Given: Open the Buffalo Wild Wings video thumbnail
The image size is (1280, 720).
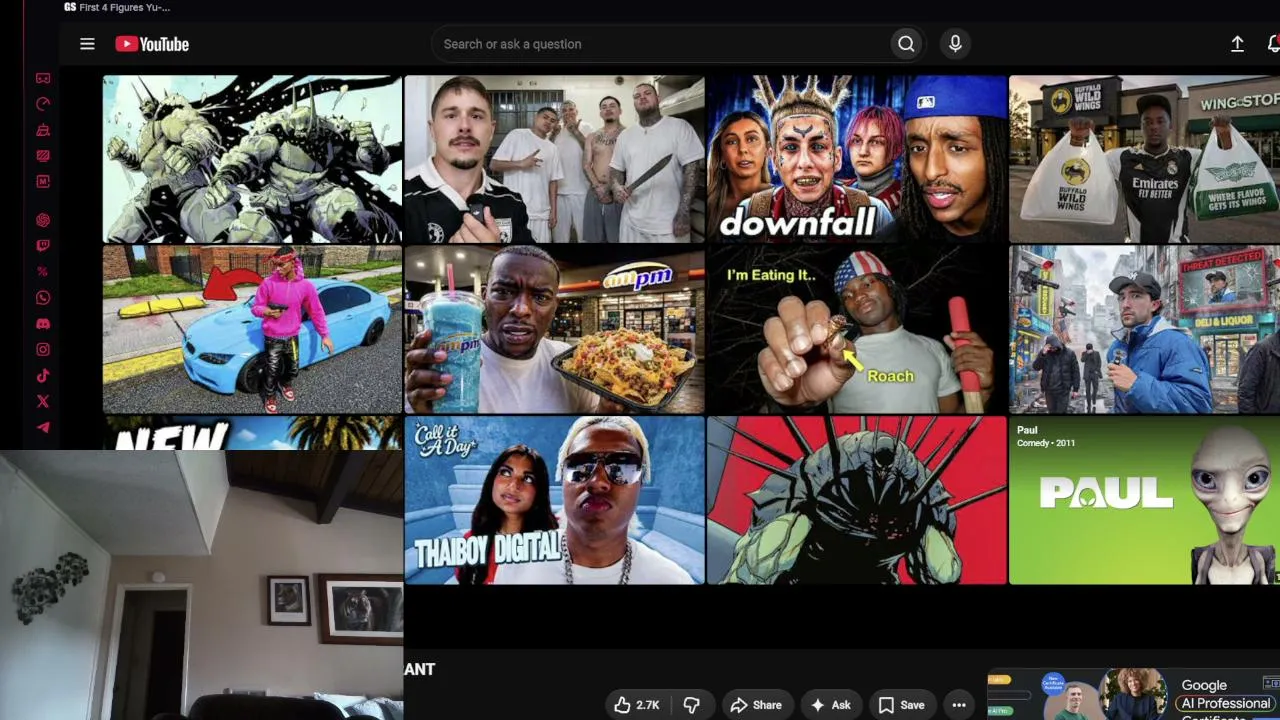Looking at the screenshot, I should [x=1144, y=159].
